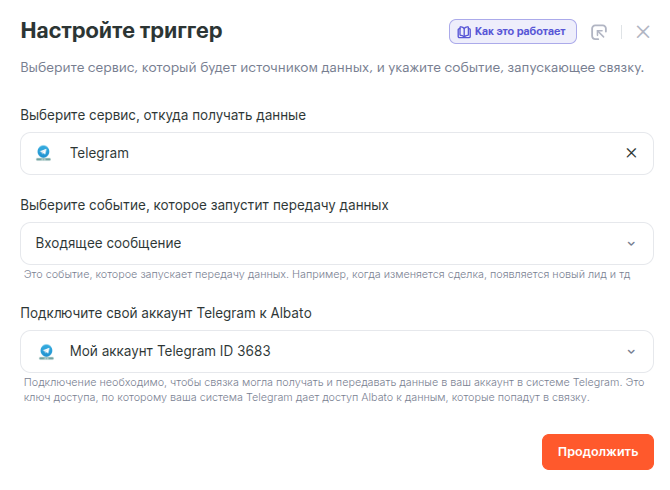The image size is (670, 490).
Task: Clear the selected Telegram service
Action: pyautogui.click(x=631, y=153)
